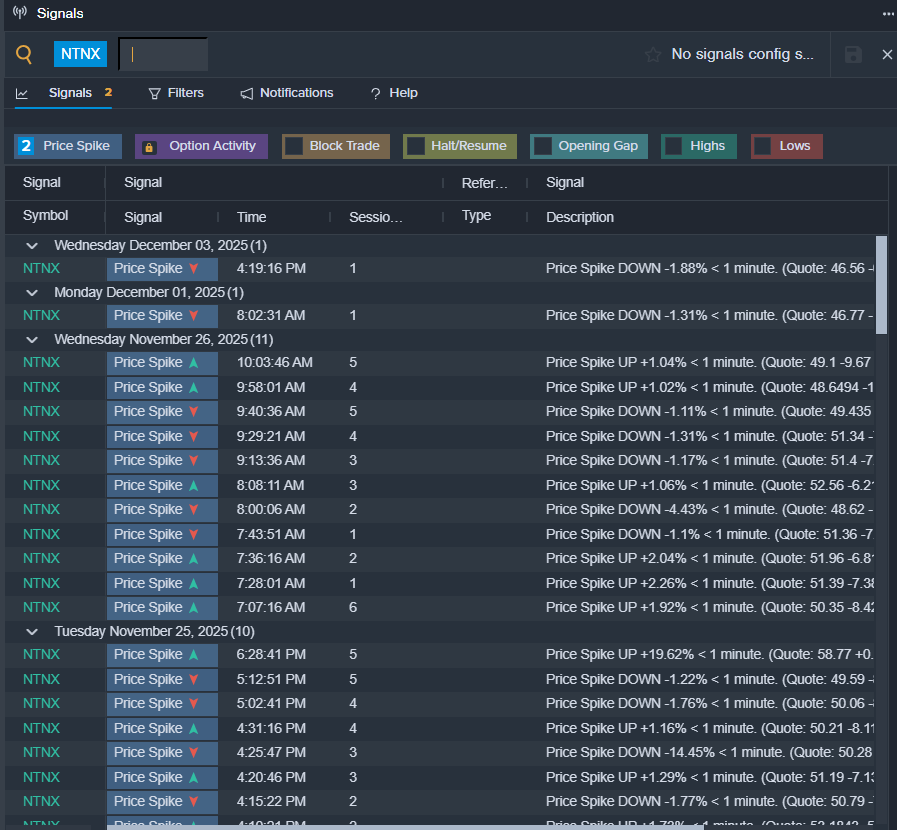Viewport: 897px width, 830px height.
Task: Collapse the Wednesday November 26, 2025 group
Action: (32, 339)
